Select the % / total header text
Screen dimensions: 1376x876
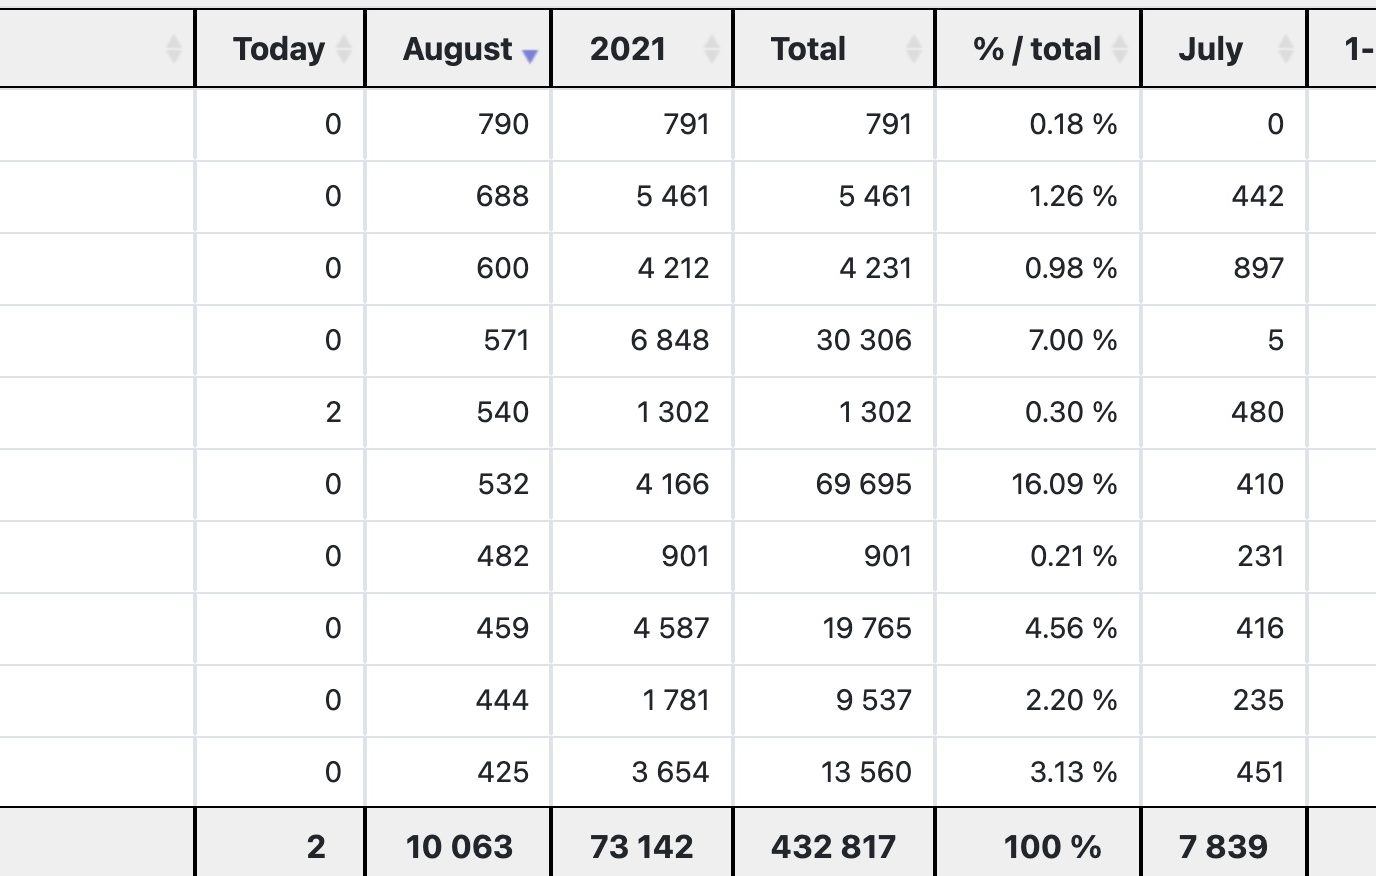(1037, 49)
